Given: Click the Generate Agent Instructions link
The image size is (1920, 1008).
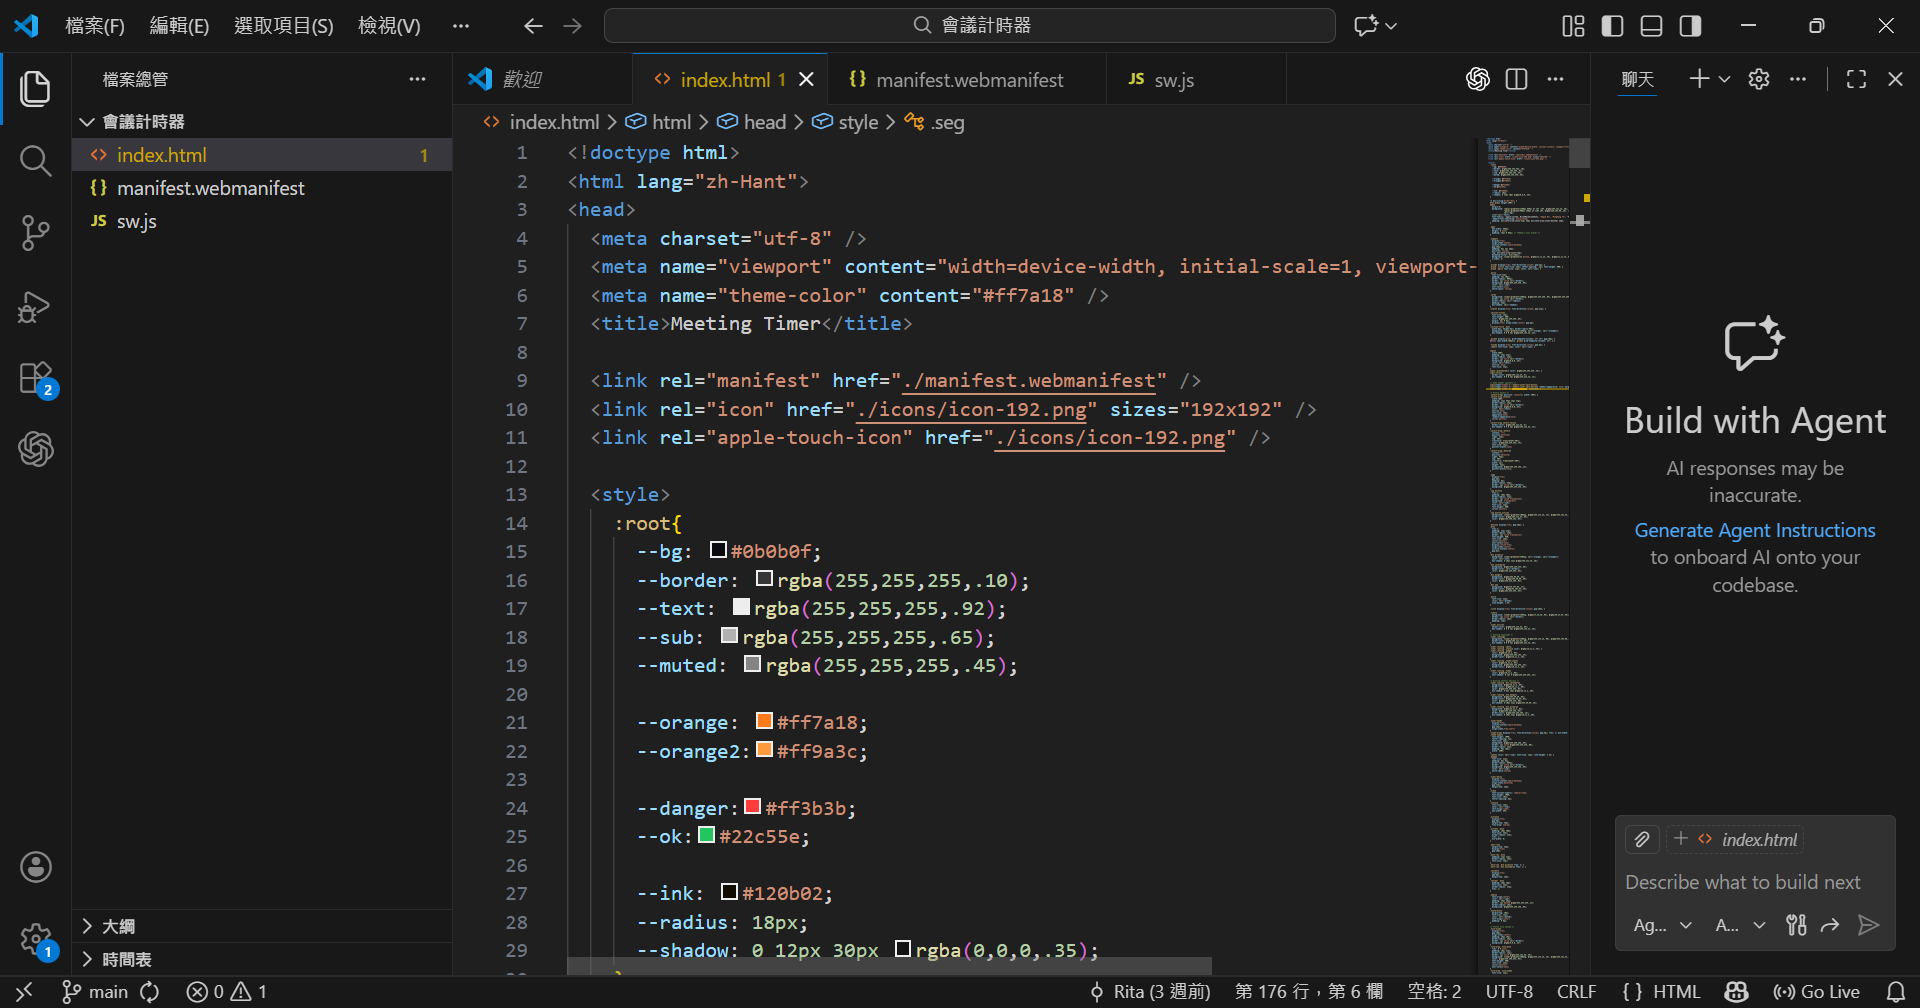Looking at the screenshot, I should (1754, 530).
